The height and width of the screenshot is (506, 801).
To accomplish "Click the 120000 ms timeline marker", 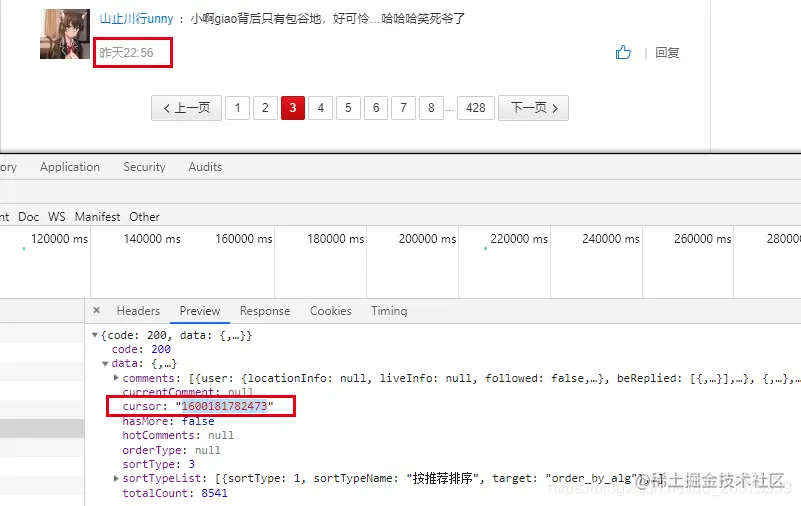I will click(x=59, y=239).
